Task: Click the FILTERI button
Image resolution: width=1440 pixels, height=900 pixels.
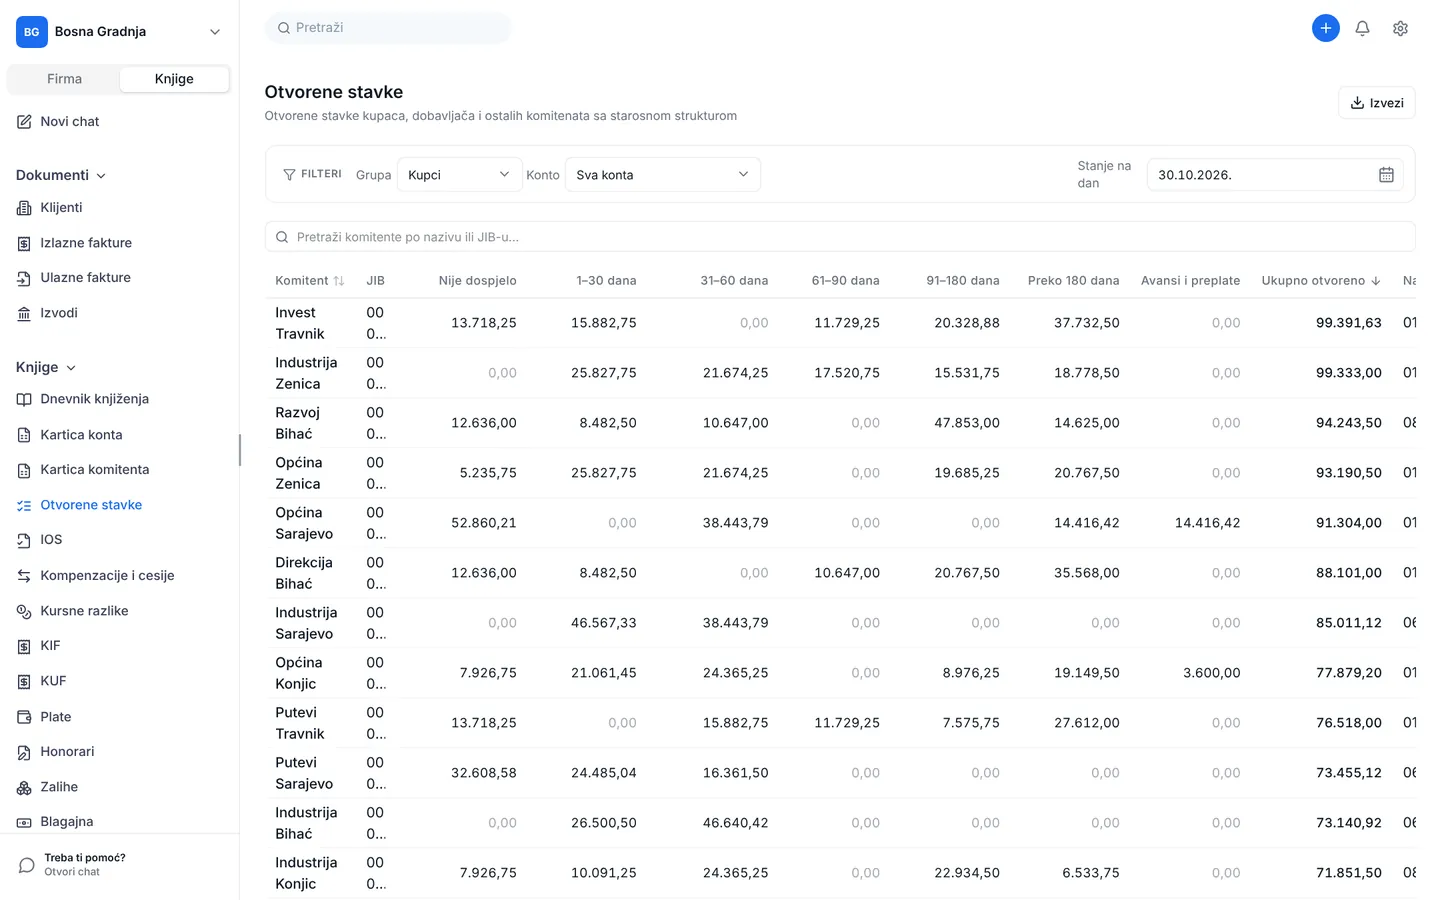Action: pyautogui.click(x=312, y=174)
